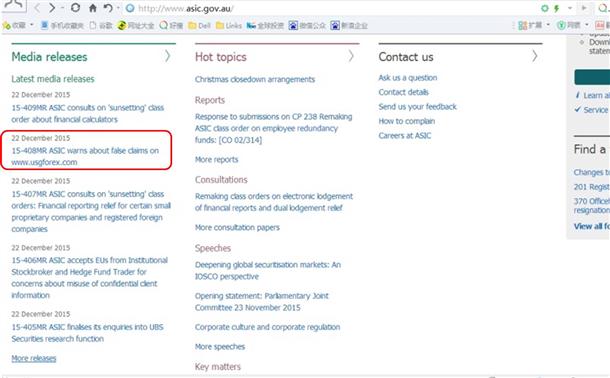Open dropdown arrow next to address bar tools
The width and height of the screenshot is (610, 378).
tap(570, 8)
